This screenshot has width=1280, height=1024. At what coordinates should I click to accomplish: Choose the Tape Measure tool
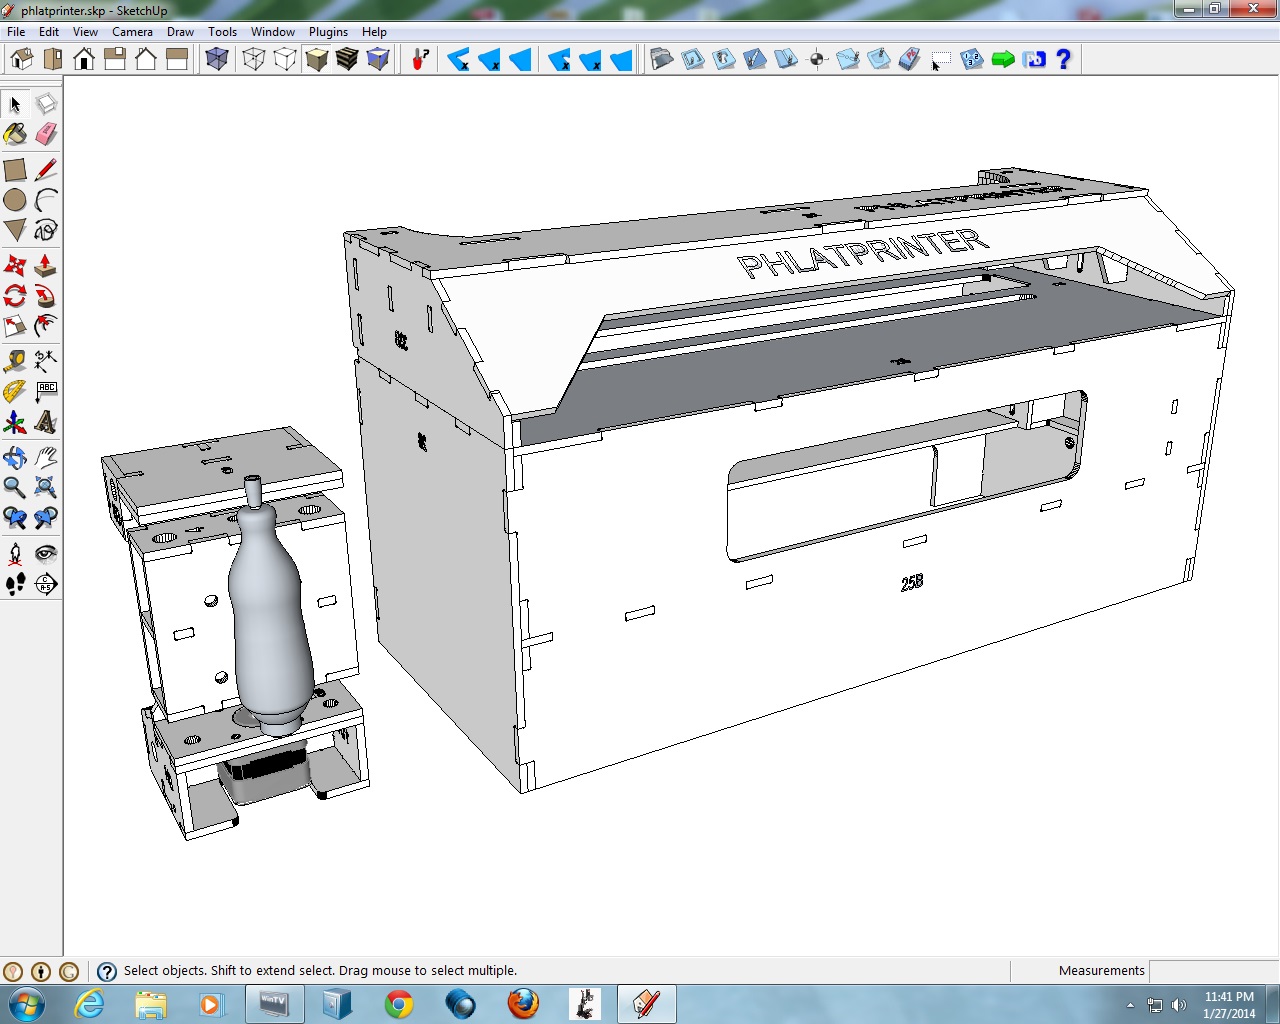15,361
